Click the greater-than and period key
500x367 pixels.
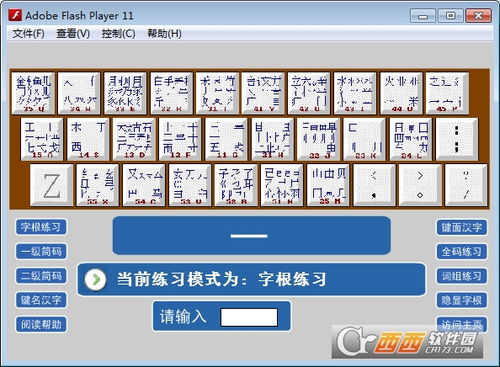pyautogui.click(x=420, y=185)
